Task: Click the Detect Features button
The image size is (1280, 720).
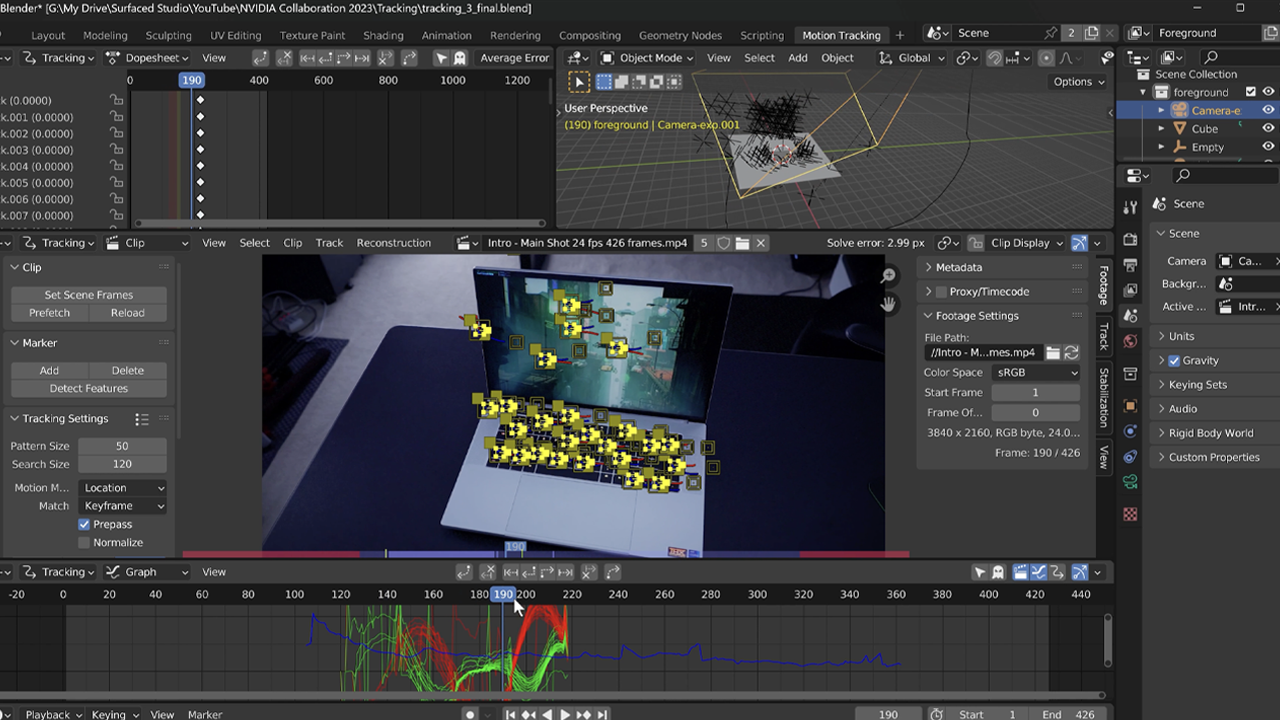Action: (x=88, y=388)
